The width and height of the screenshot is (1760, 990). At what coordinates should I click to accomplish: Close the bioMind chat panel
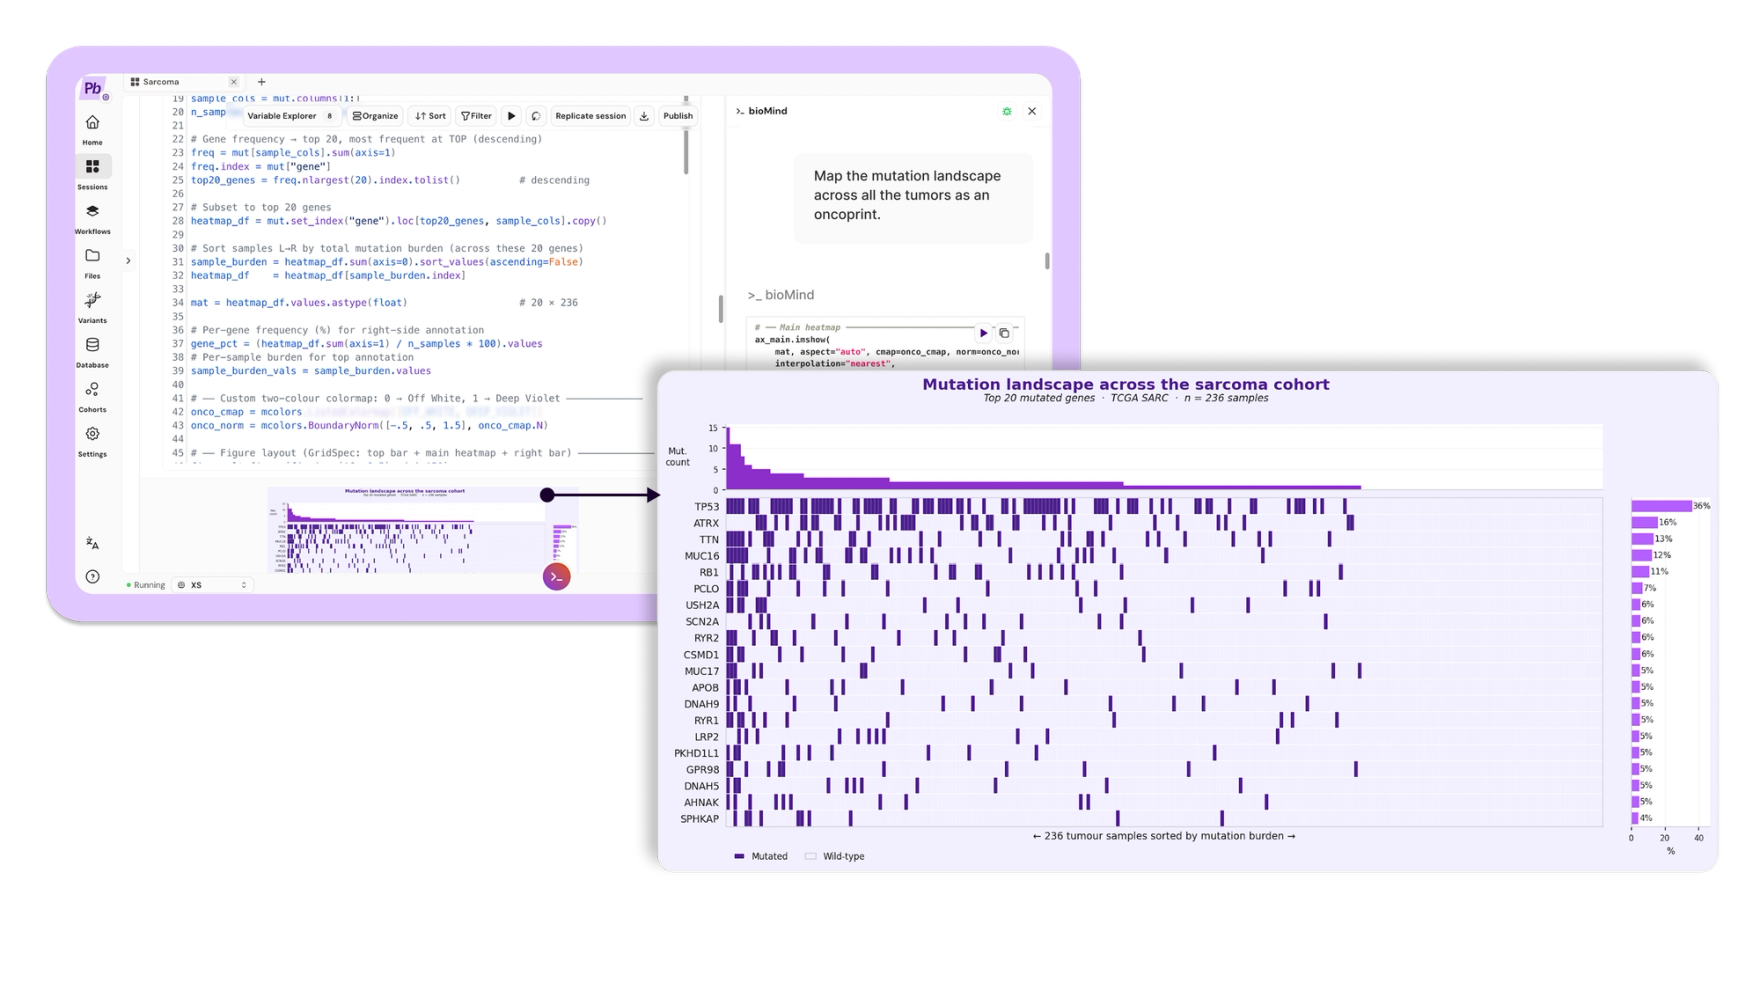(x=1032, y=111)
